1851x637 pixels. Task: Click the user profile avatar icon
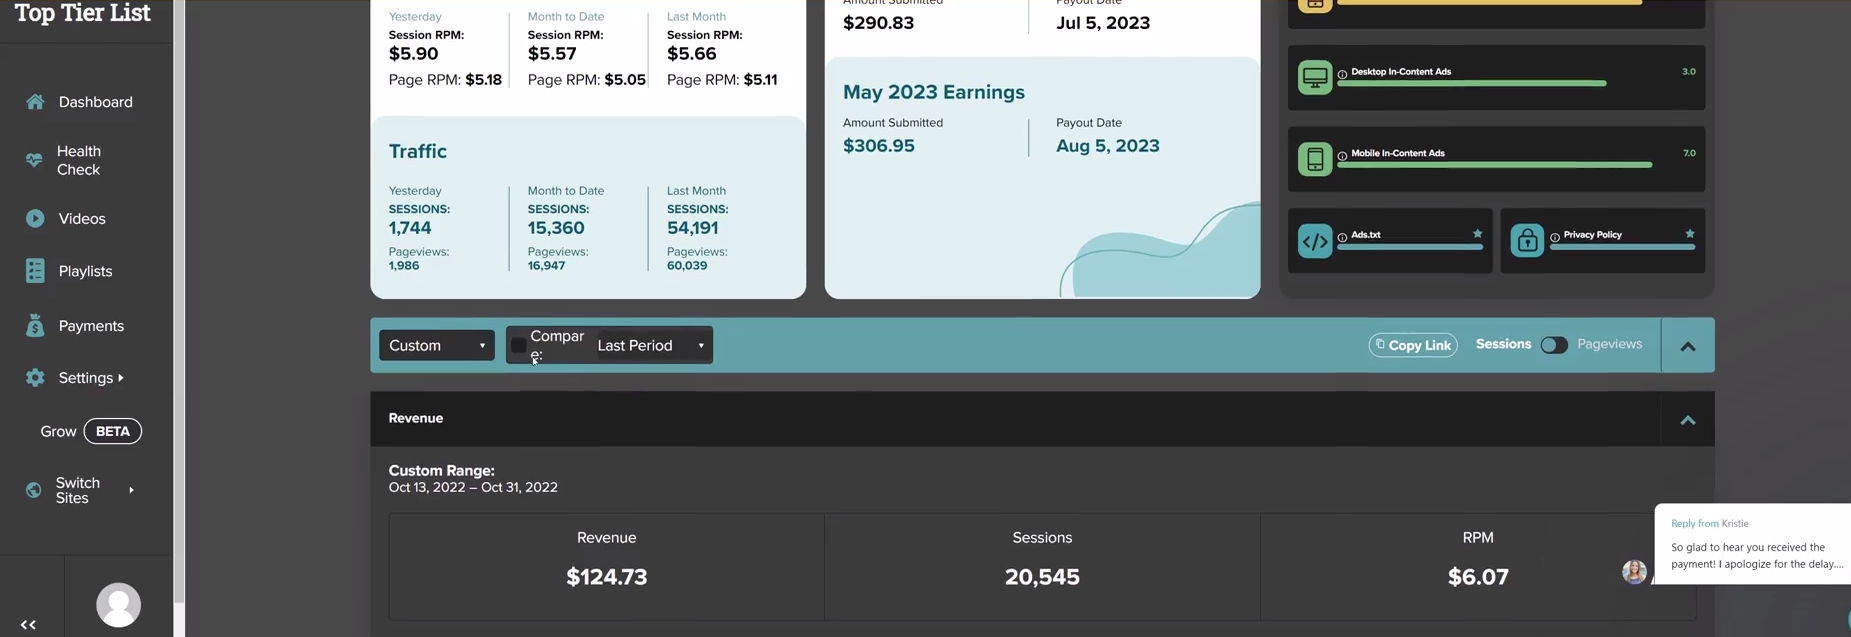118,605
